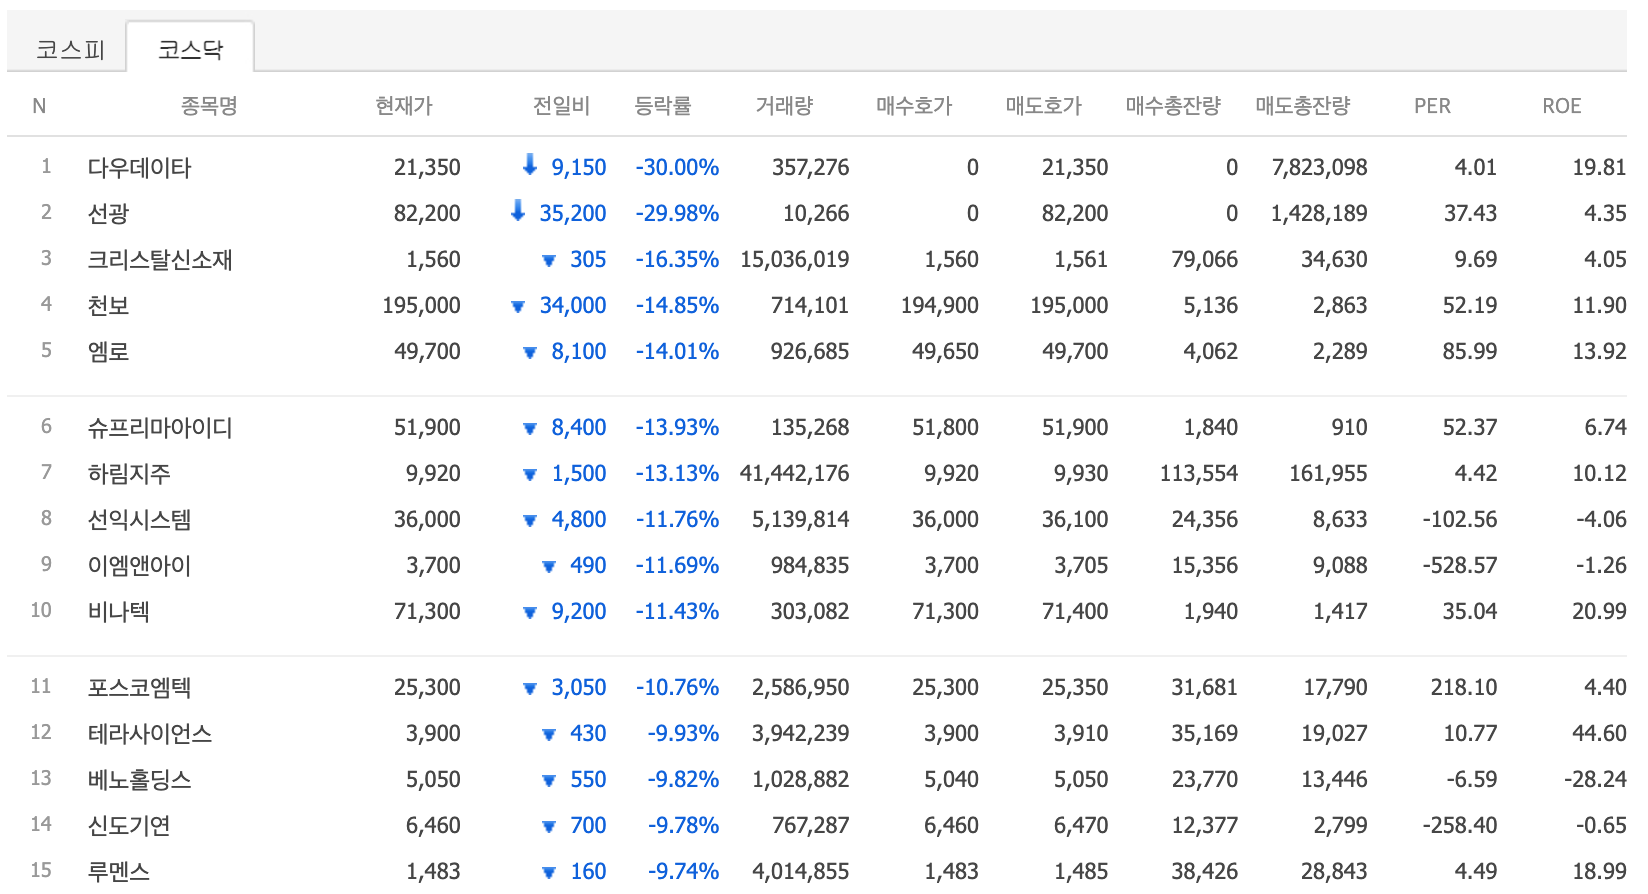This screenshot has height=894, width=1648.
Task: Click the 44.60 ROE value
Action: tap(1600, 733)
